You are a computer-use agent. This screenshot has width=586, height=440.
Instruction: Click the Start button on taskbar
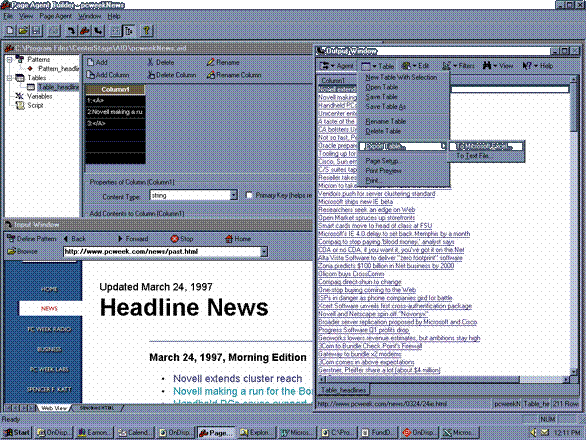[16, 433]
